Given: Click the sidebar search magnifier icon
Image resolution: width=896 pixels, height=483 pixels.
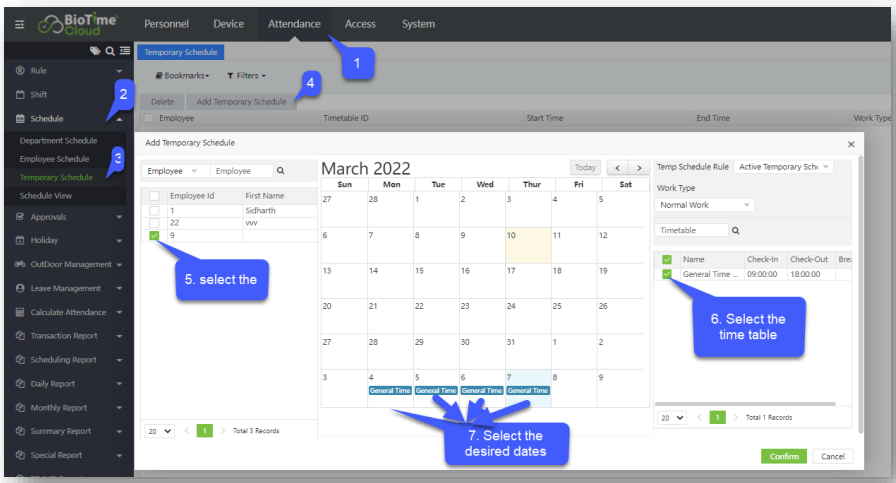Looking at the screenshot, I should point(110,51).
